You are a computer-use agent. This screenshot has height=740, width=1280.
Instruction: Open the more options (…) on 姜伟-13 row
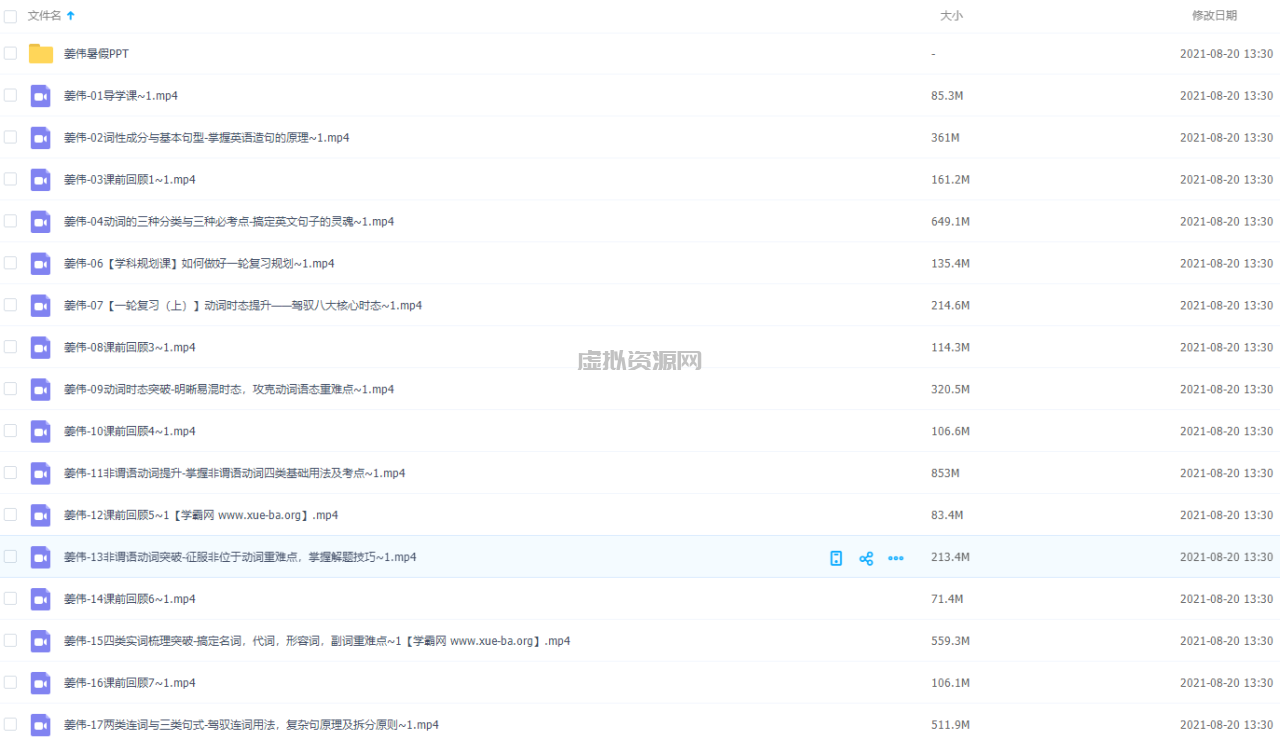(896, 558)
